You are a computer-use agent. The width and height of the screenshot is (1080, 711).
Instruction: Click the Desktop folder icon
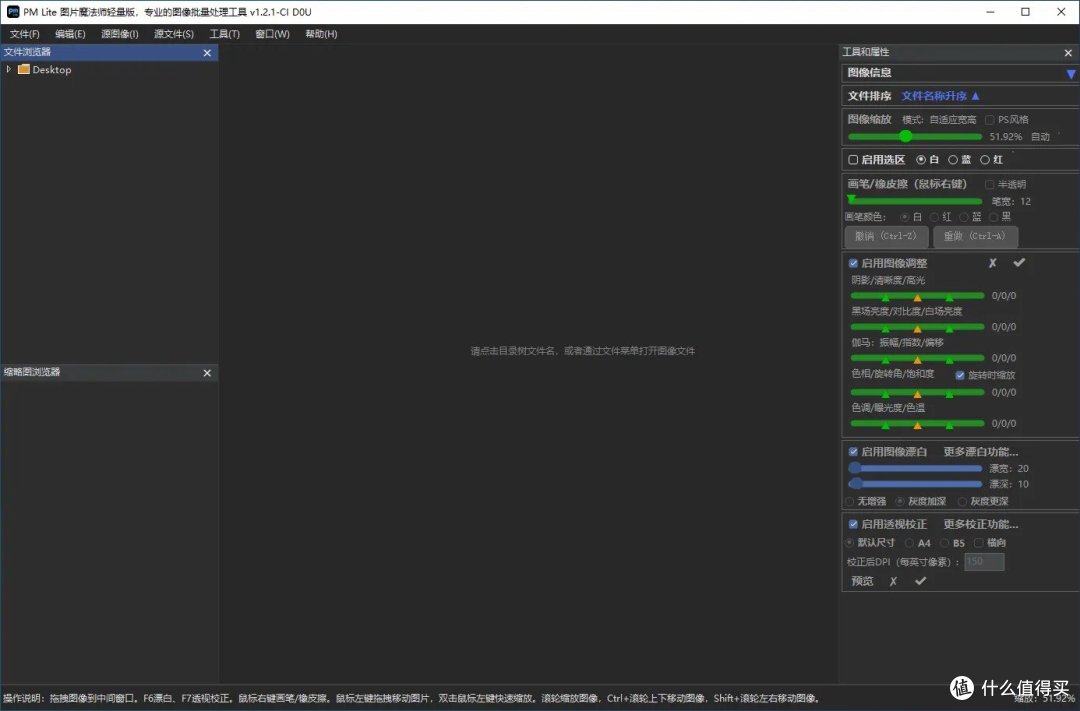click(x=24, y=70)
